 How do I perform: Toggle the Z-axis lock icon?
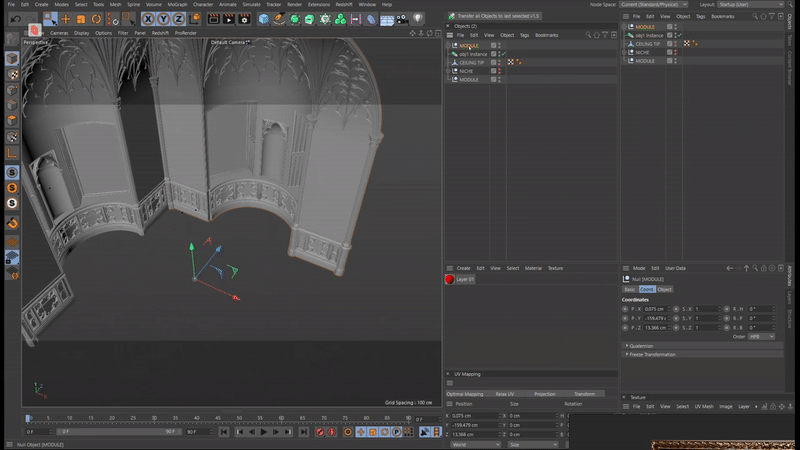pyautogui.click(x=176, y=19)
